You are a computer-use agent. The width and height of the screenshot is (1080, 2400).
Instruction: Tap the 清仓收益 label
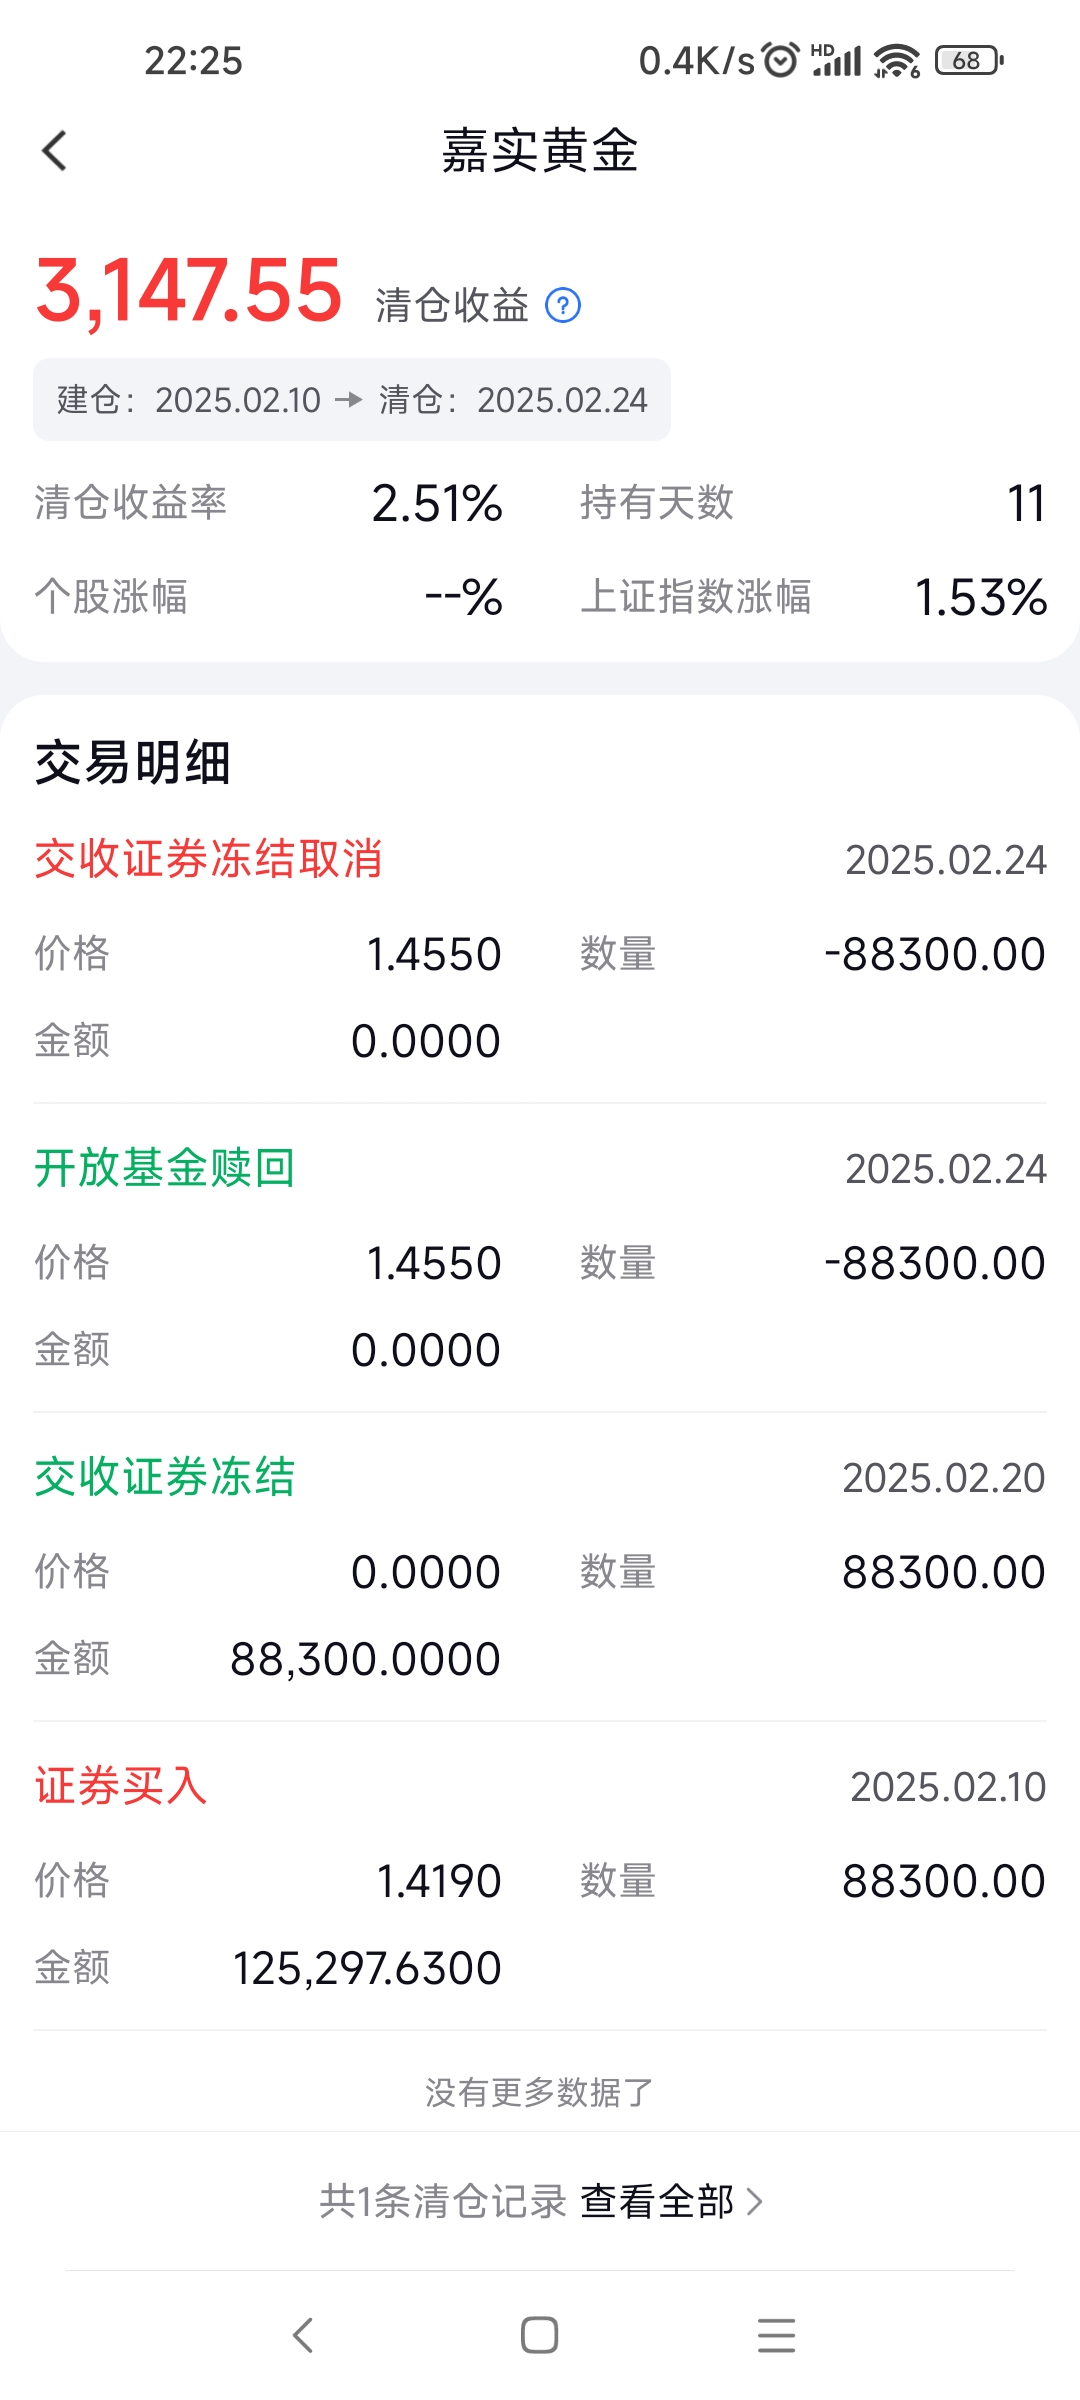pos(452,305)
